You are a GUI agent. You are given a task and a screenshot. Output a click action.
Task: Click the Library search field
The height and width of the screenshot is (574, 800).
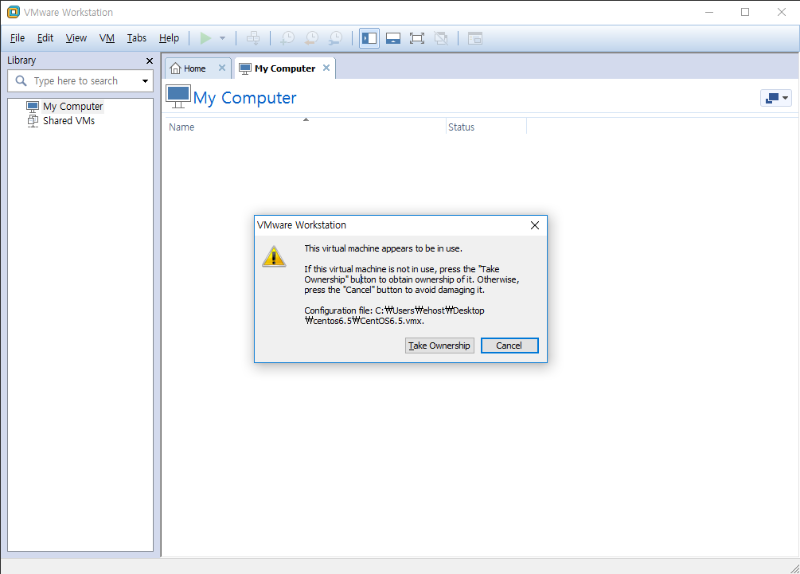point(79,81)
